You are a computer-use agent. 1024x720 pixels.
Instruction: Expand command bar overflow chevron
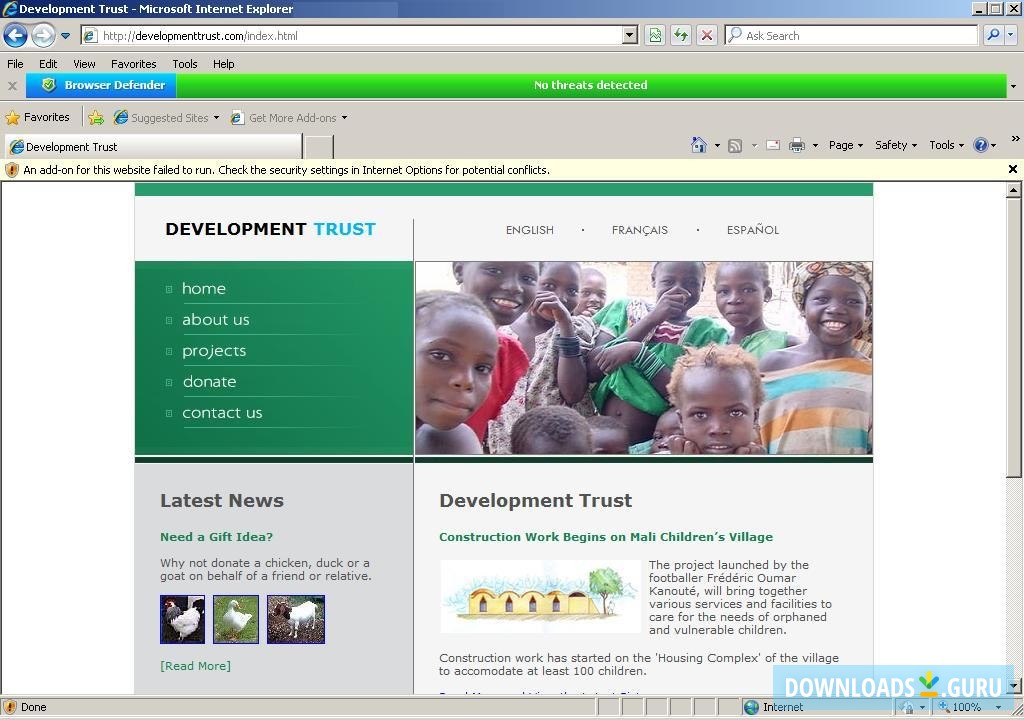[1015, 139]
